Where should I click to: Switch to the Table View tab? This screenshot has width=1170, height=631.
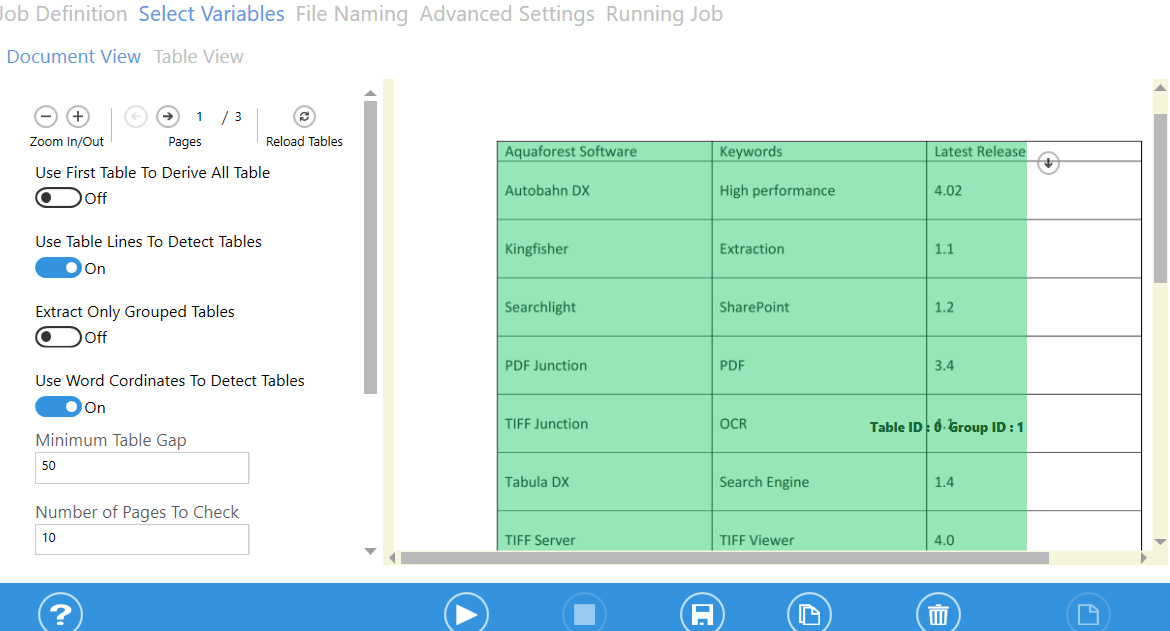pos(198,56)
